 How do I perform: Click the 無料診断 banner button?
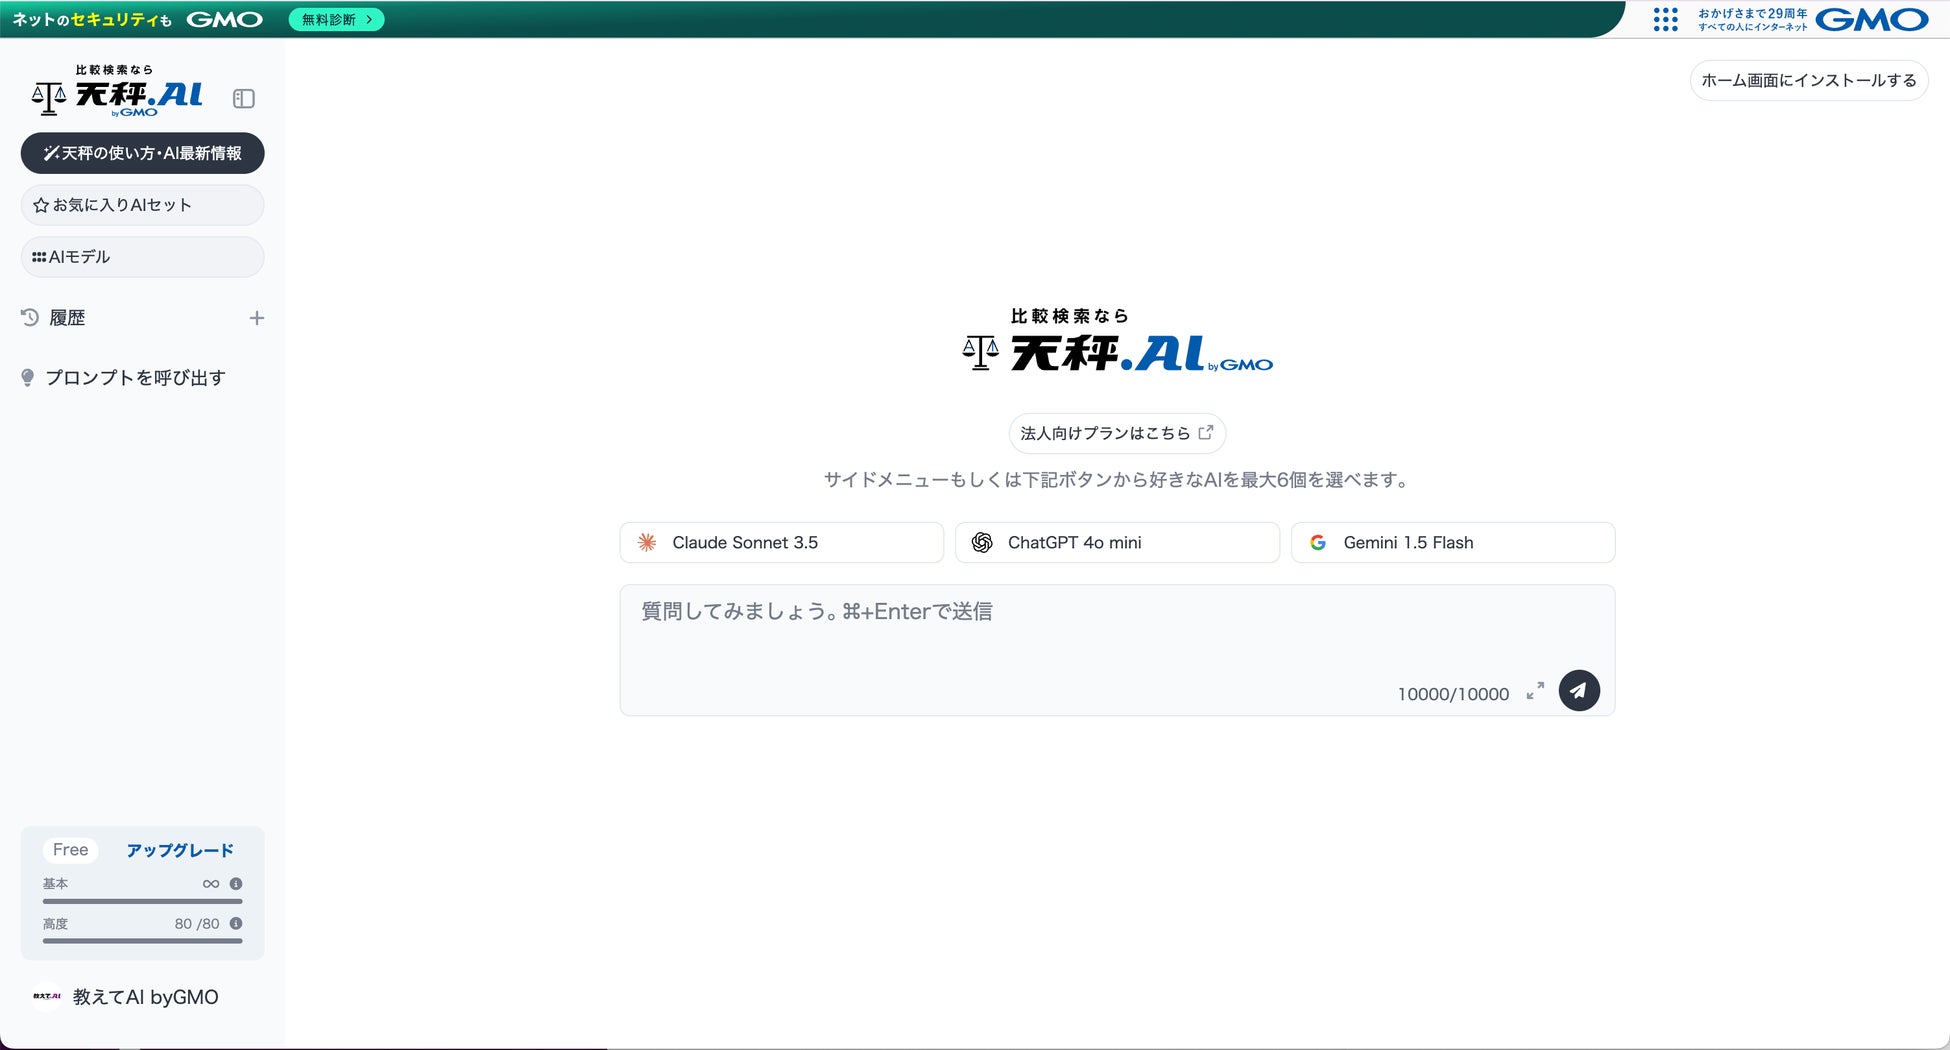[337, 19]
